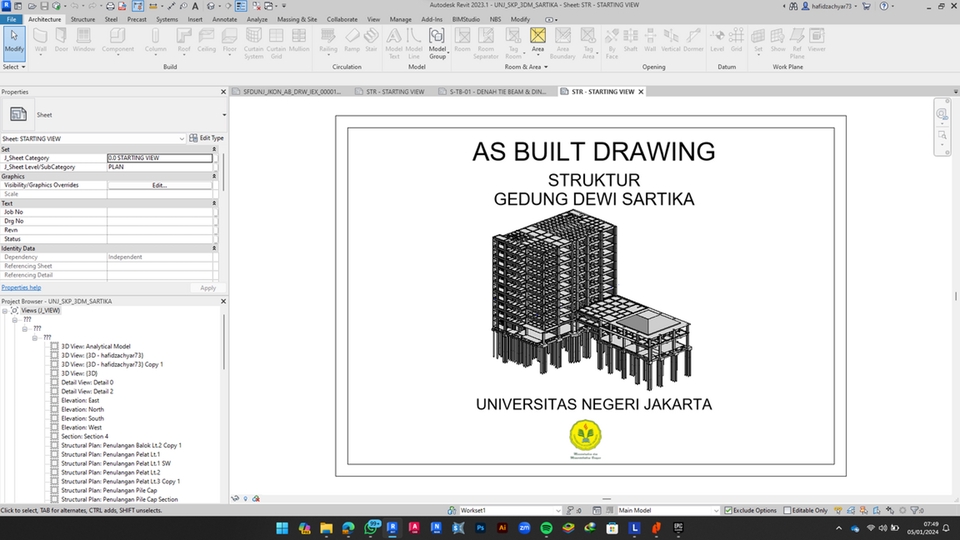The height and width of the screenshot is (540, 960).
Task: Expand the Room & Area panel dropdown
Action: point(526,67)
